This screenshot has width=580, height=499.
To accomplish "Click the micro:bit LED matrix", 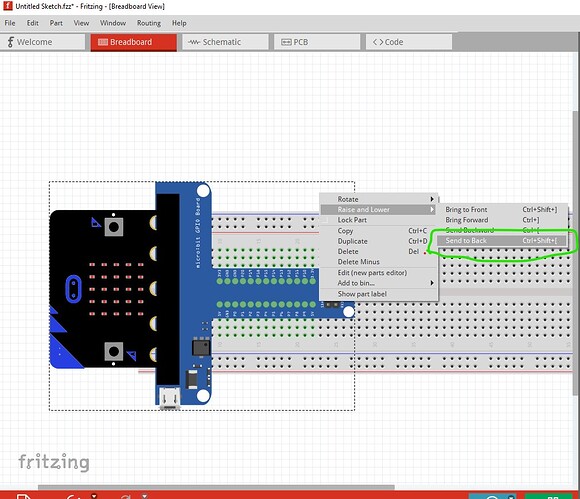I will tap(116, 289).
